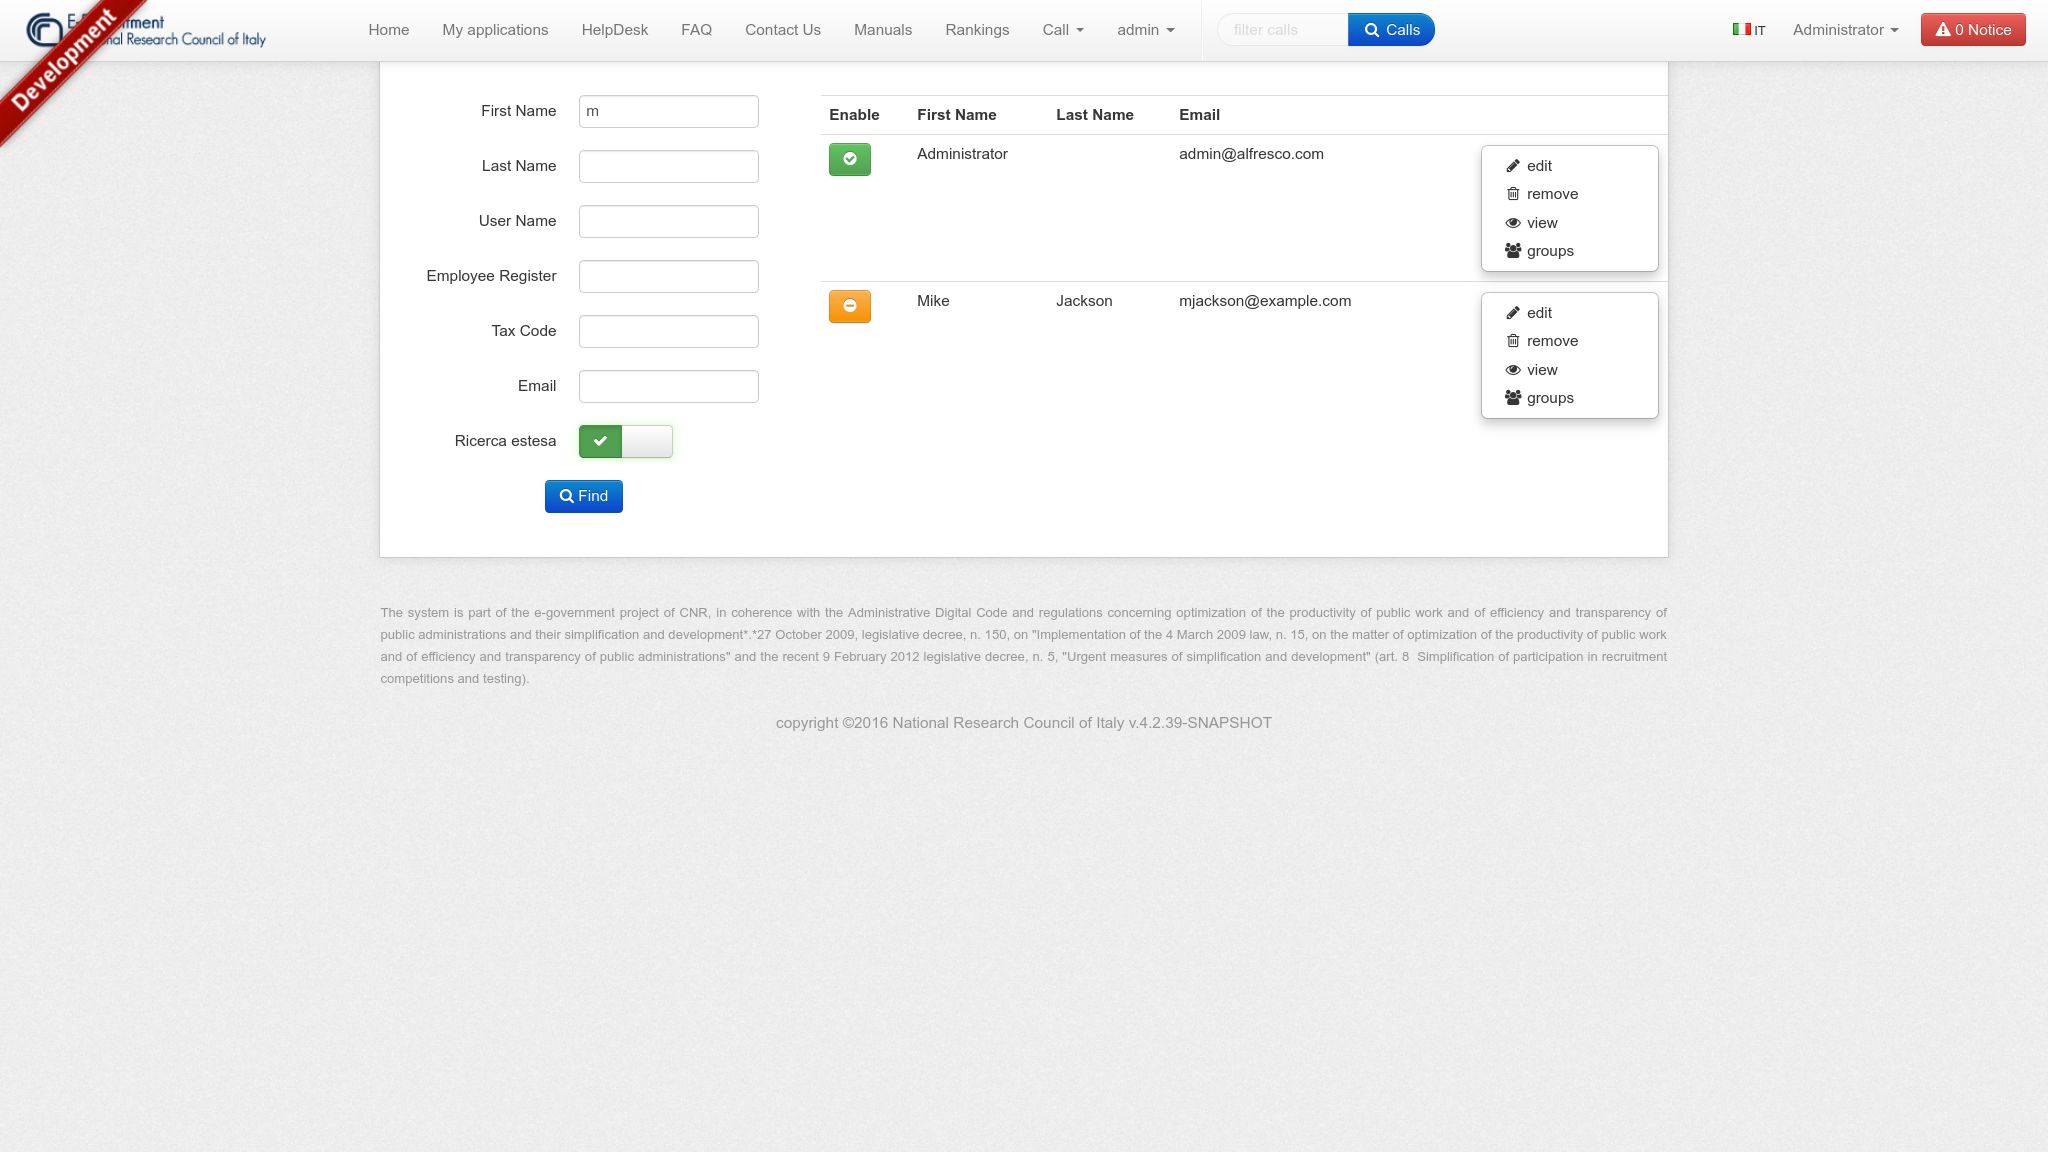Viewport: 2048px width, 1152px height.
Task: Disable the Administrator user green toggle
Action: (x=849, y=159)
